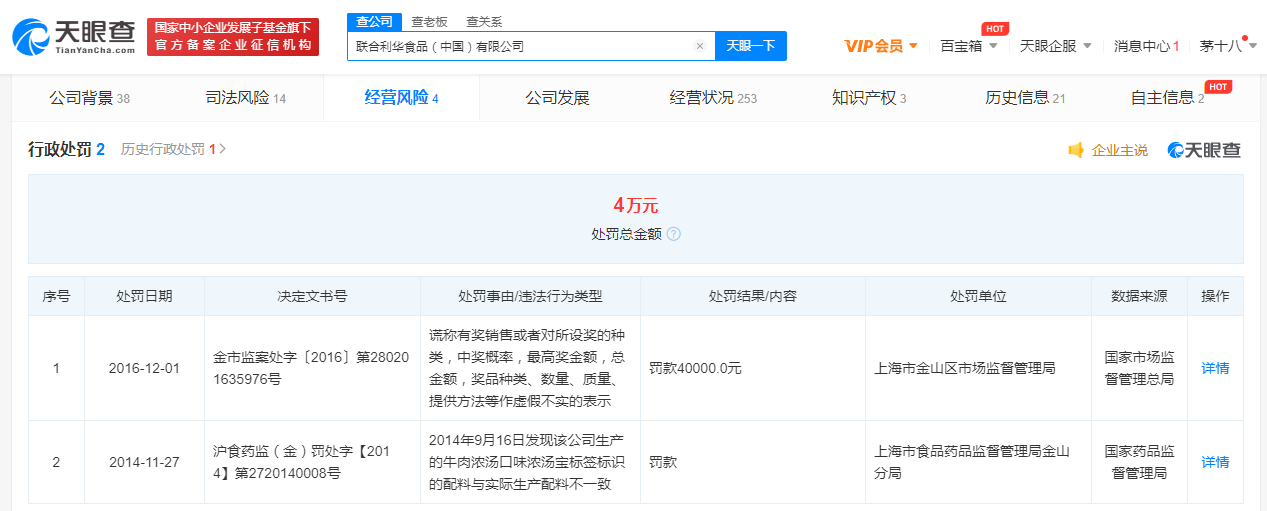Open the 公司背景 tab
1267x511 pixels.
[x=90, y=98]
